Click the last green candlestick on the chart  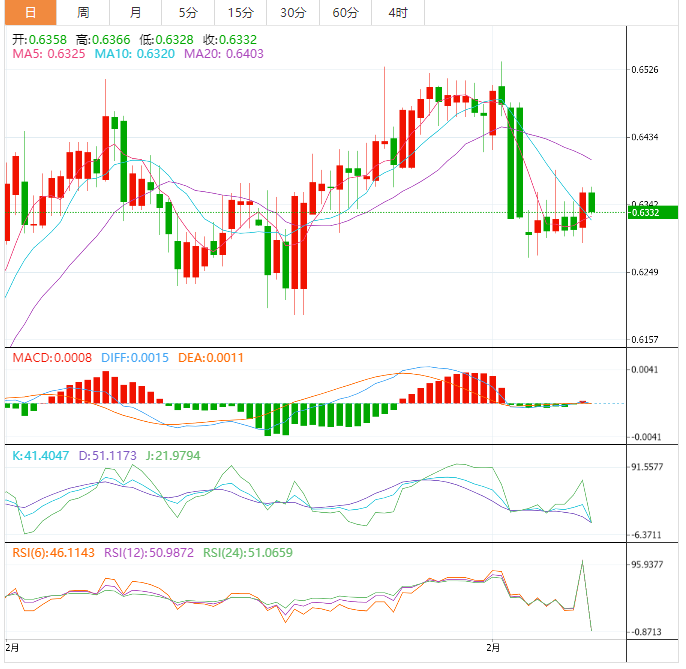[592, 202]
